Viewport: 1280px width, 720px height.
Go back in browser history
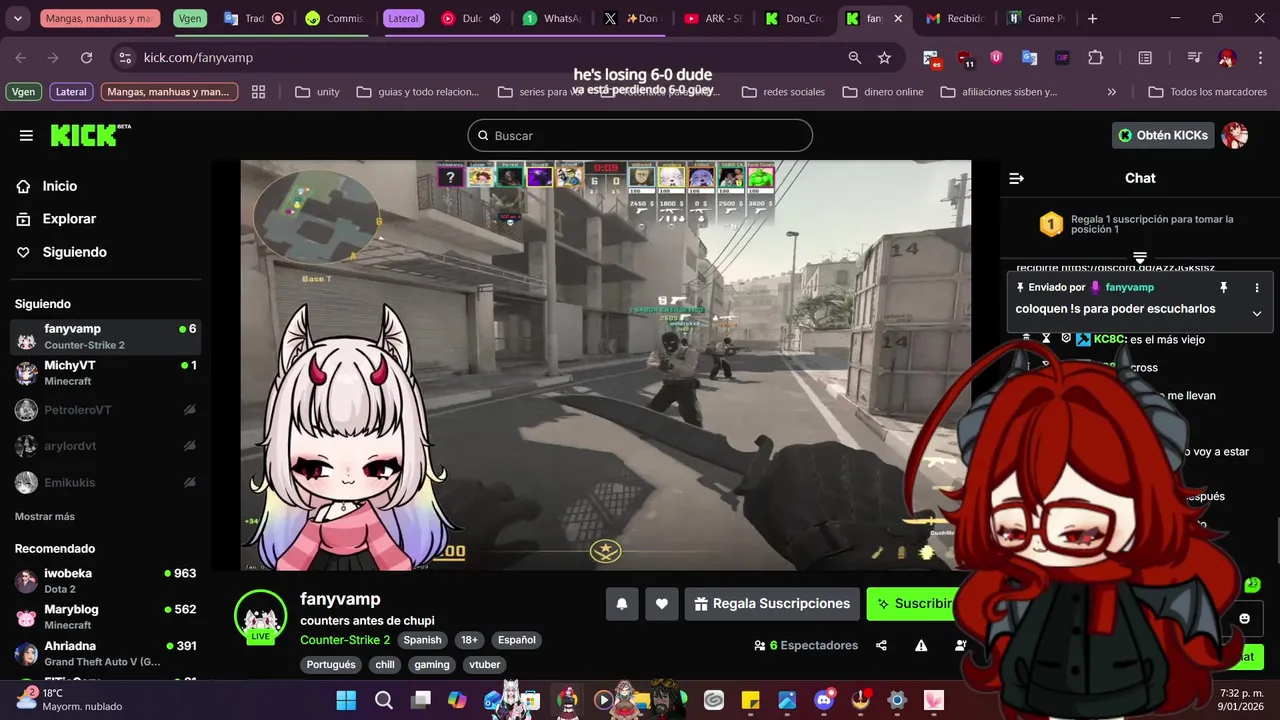click(21, 58)
